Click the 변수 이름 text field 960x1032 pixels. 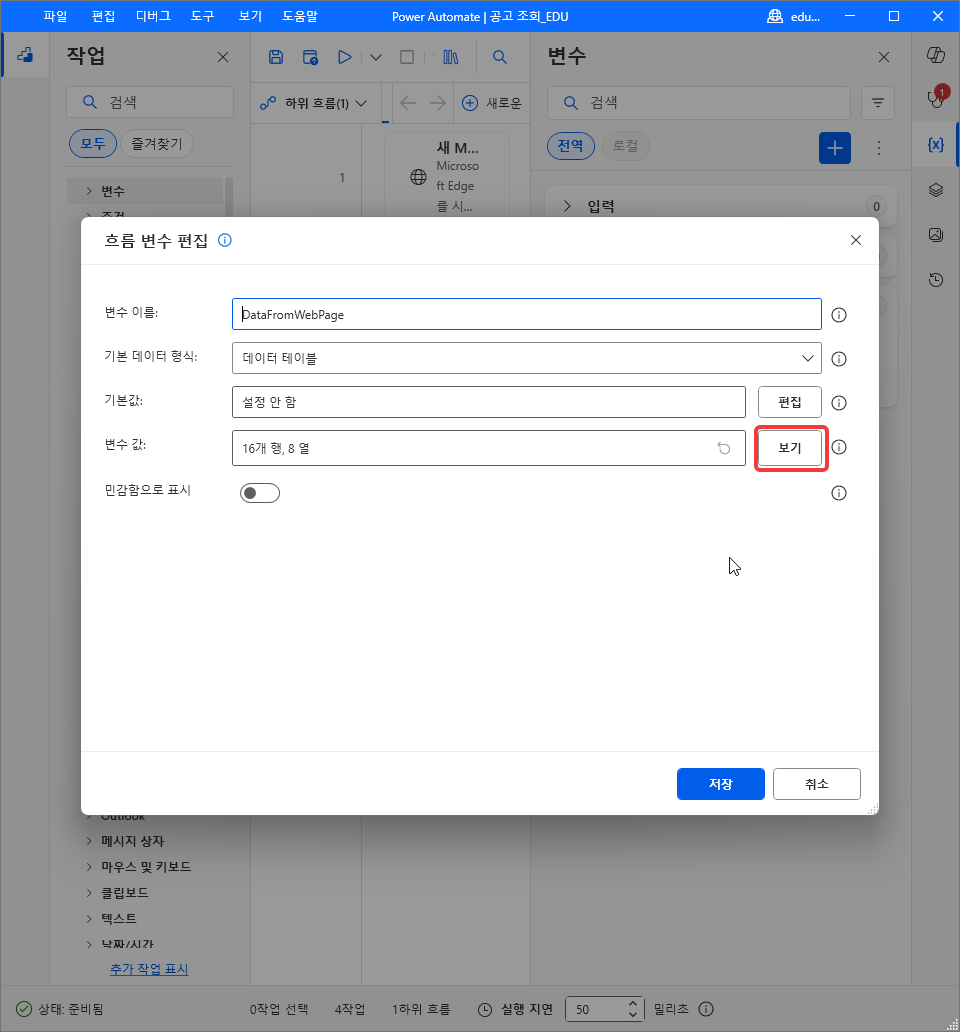click(x=526, y=314)
